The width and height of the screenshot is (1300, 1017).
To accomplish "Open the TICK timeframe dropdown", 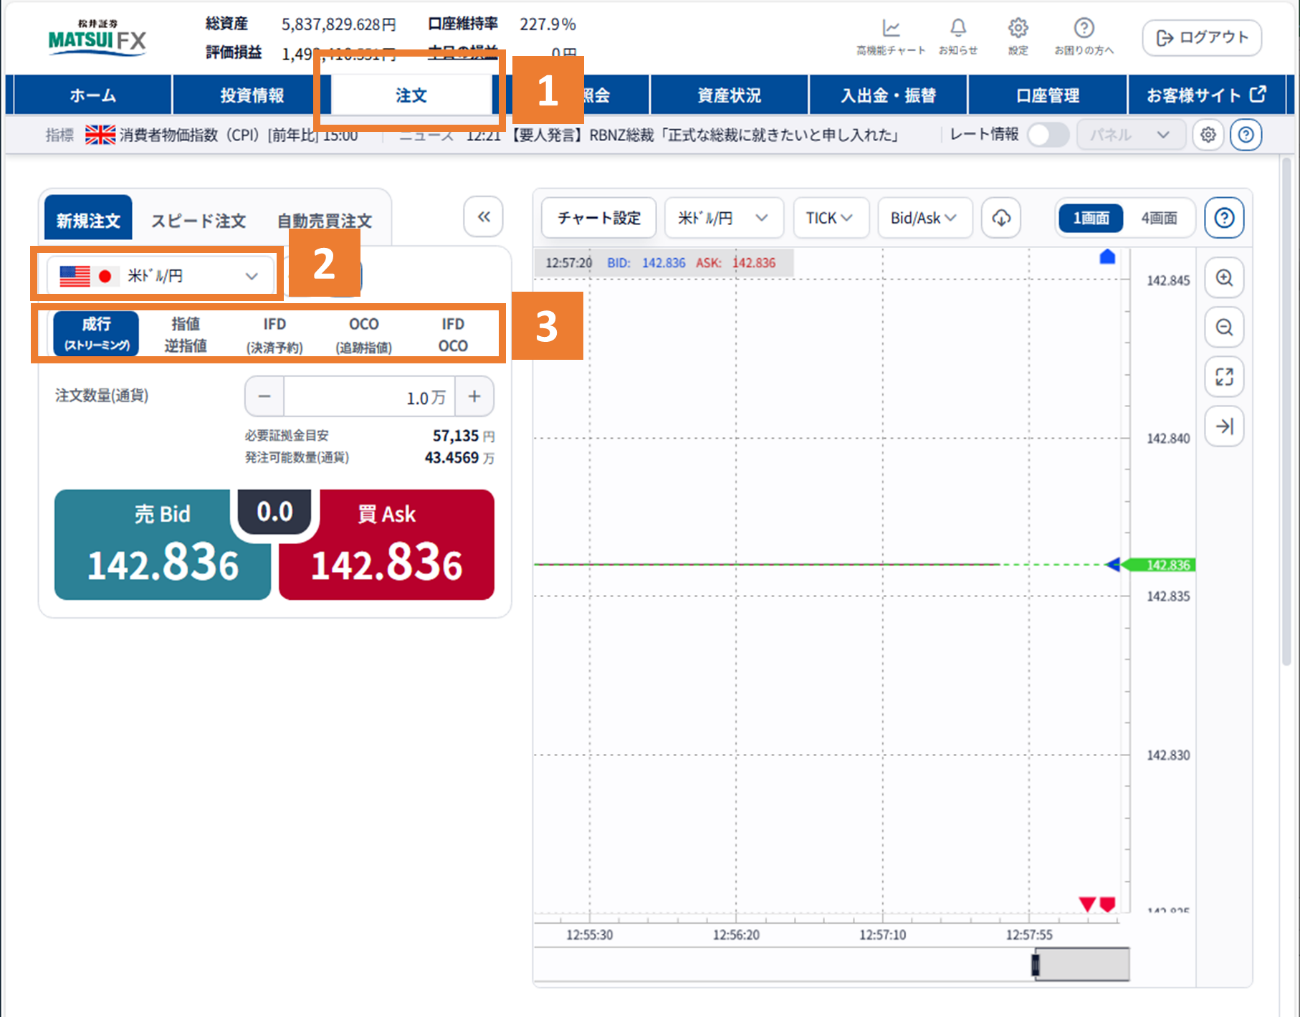I will pos(829,218).
